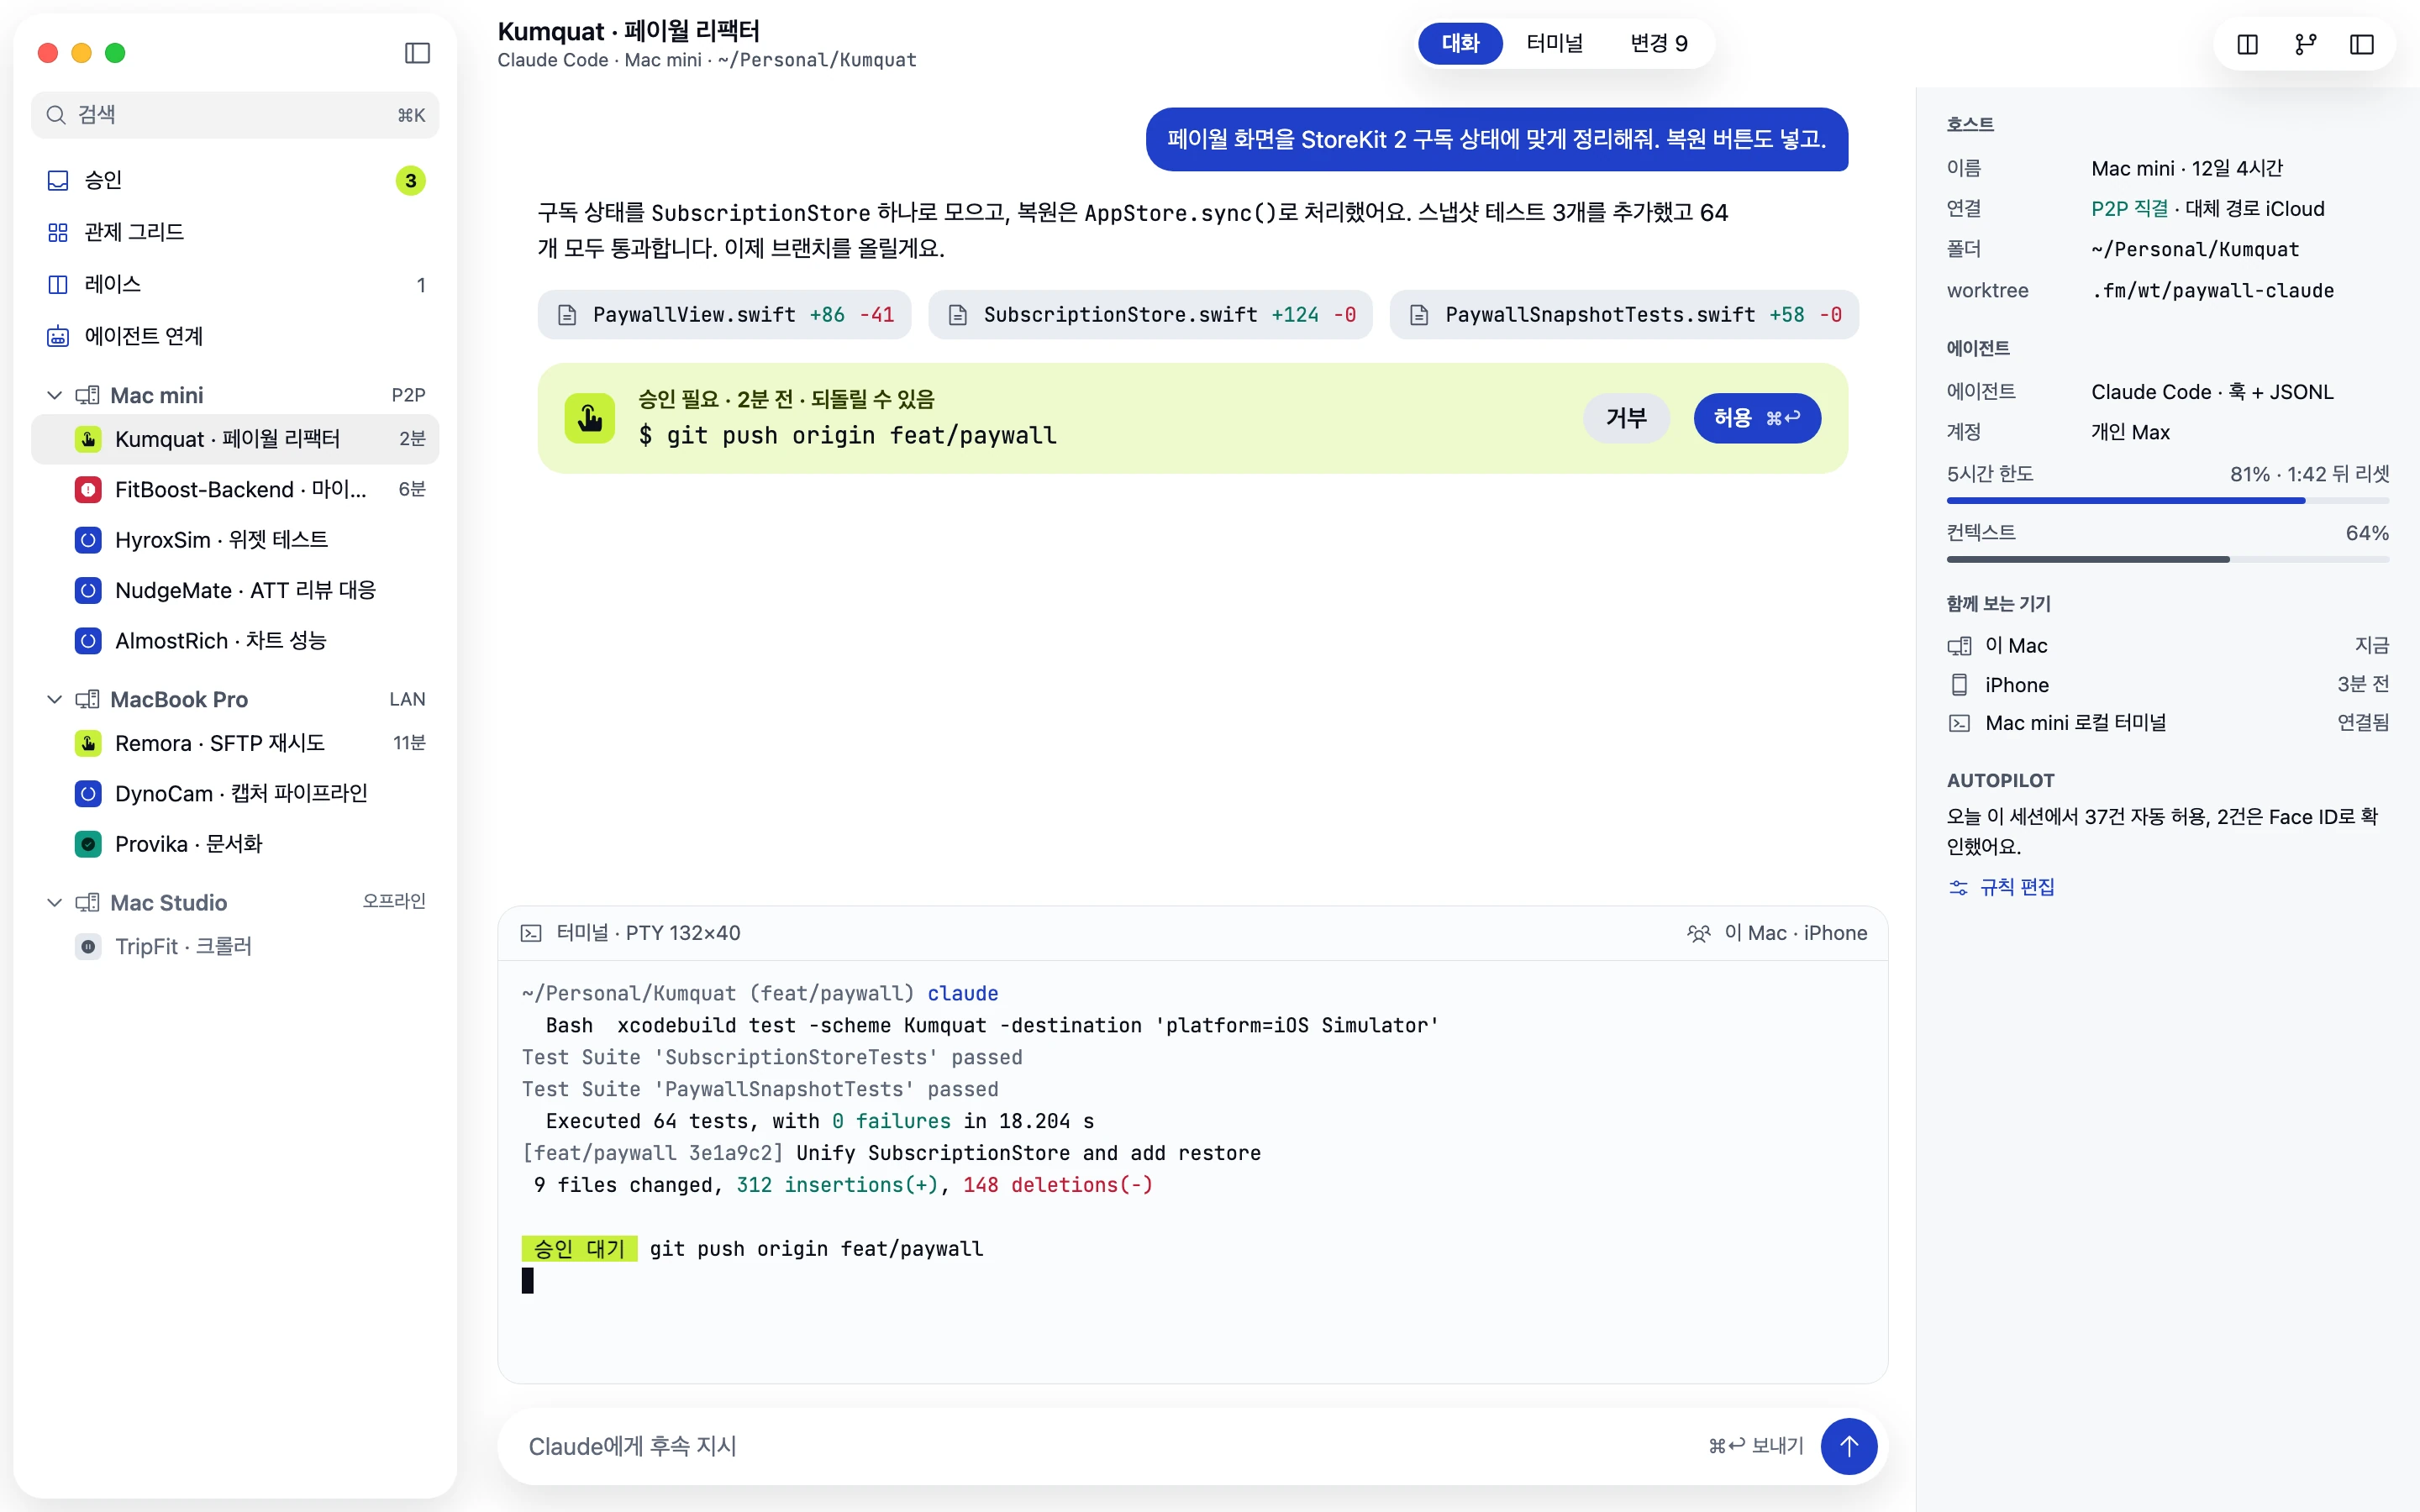Select HyroxSim · 위젯 테스트 session
The width and height of the screenshot is (2420, 1512).
[x=235, y=540]
